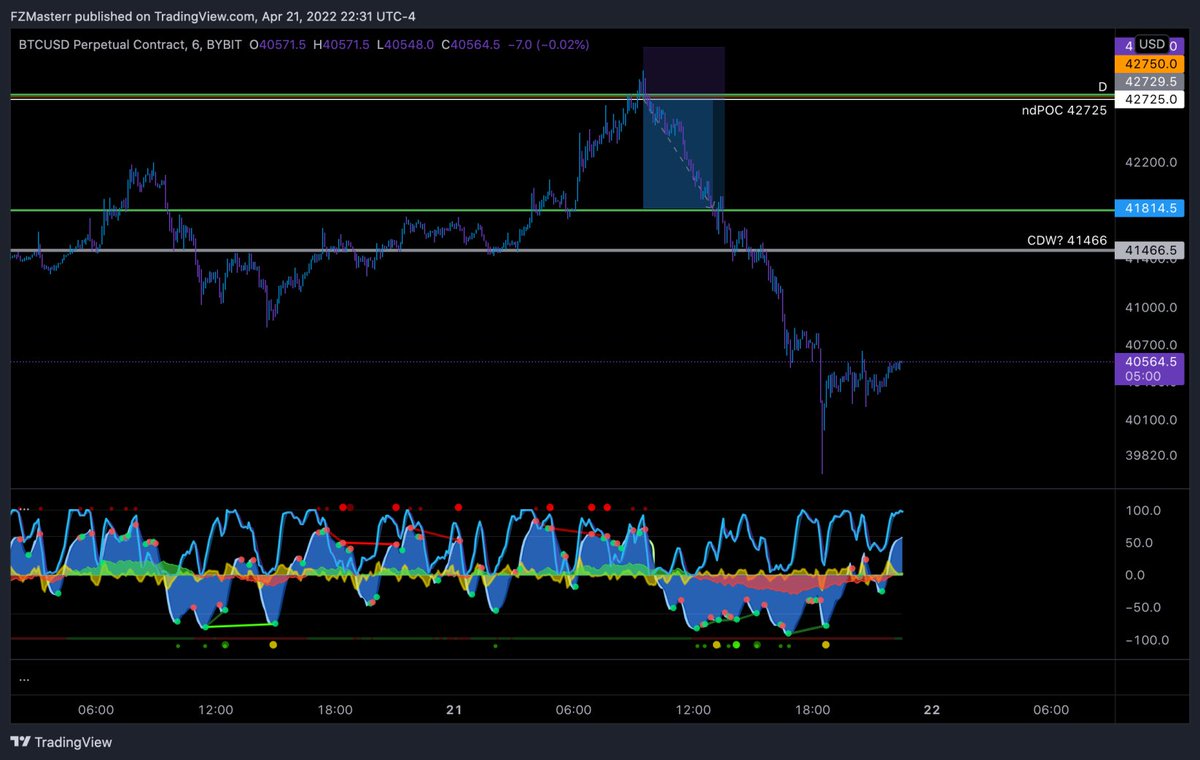Select the shaded short position box on chart
Viewport: 1200px width, 760px height.
(x=683, y=128)
